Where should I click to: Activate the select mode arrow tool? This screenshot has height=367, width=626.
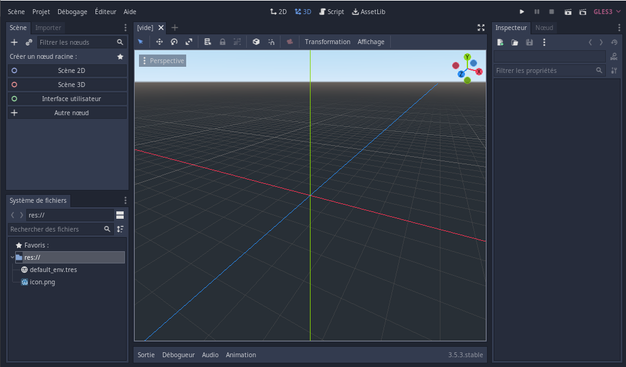tap(141, 42)
